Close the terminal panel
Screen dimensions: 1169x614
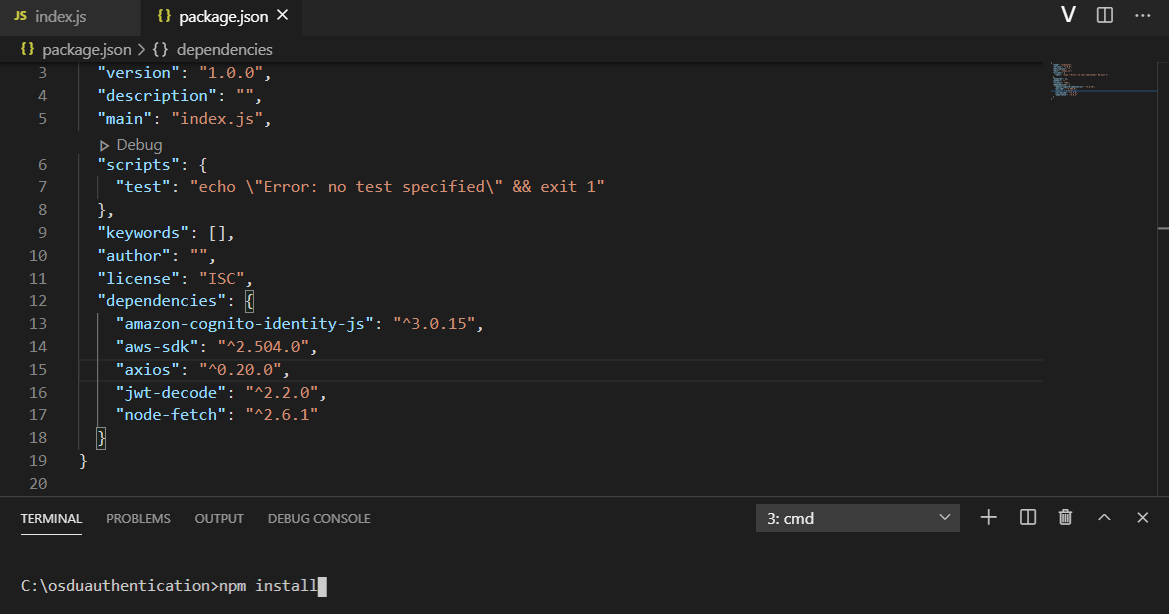pos(1142,517)
